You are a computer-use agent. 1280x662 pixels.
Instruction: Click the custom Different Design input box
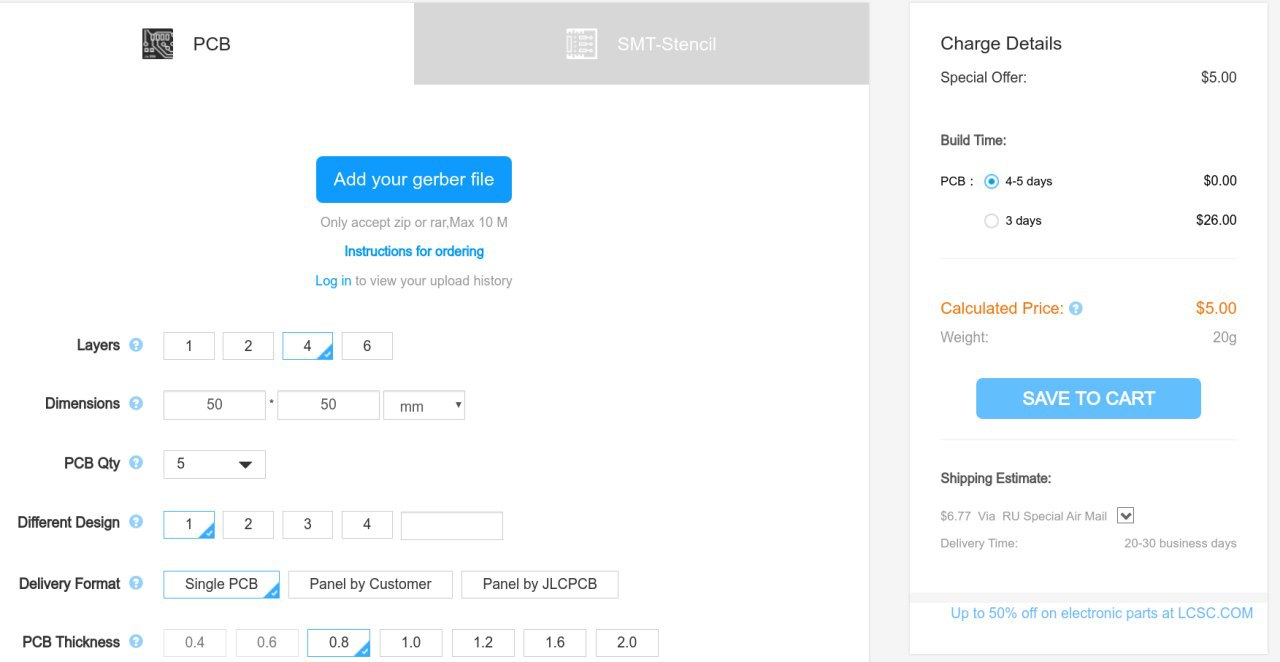452,525
